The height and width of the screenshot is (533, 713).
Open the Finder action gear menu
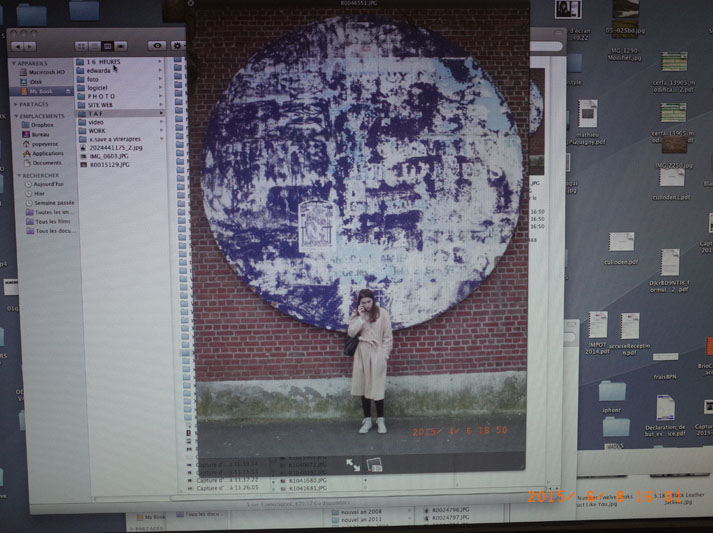click(177, 45)
